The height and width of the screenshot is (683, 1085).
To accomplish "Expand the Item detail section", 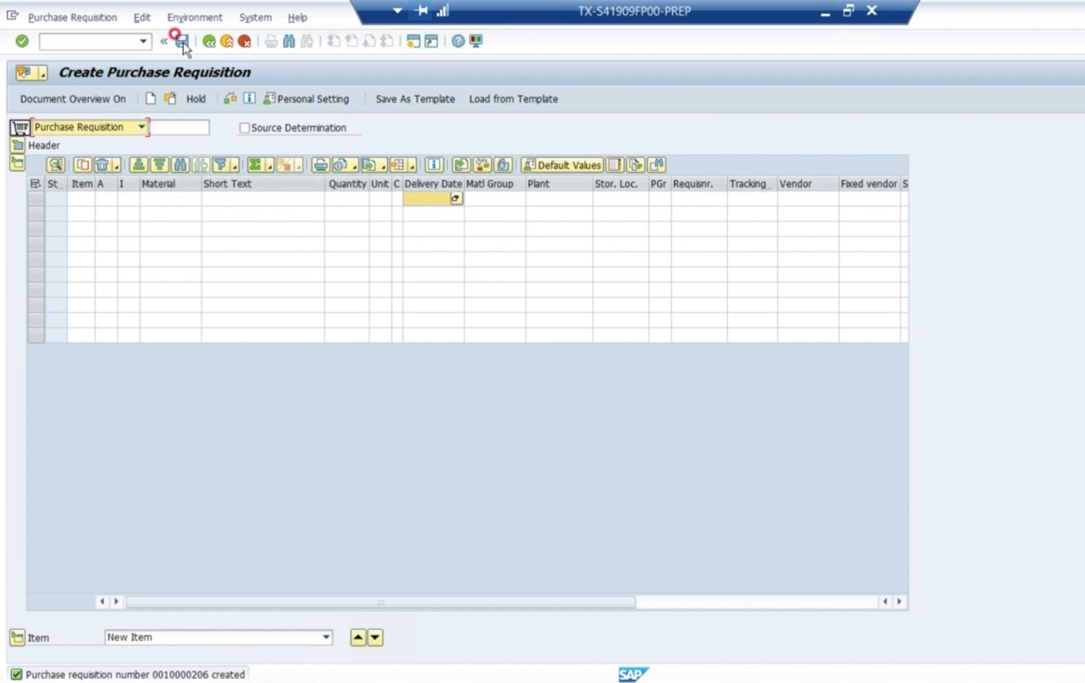I will tap(17, 637).
